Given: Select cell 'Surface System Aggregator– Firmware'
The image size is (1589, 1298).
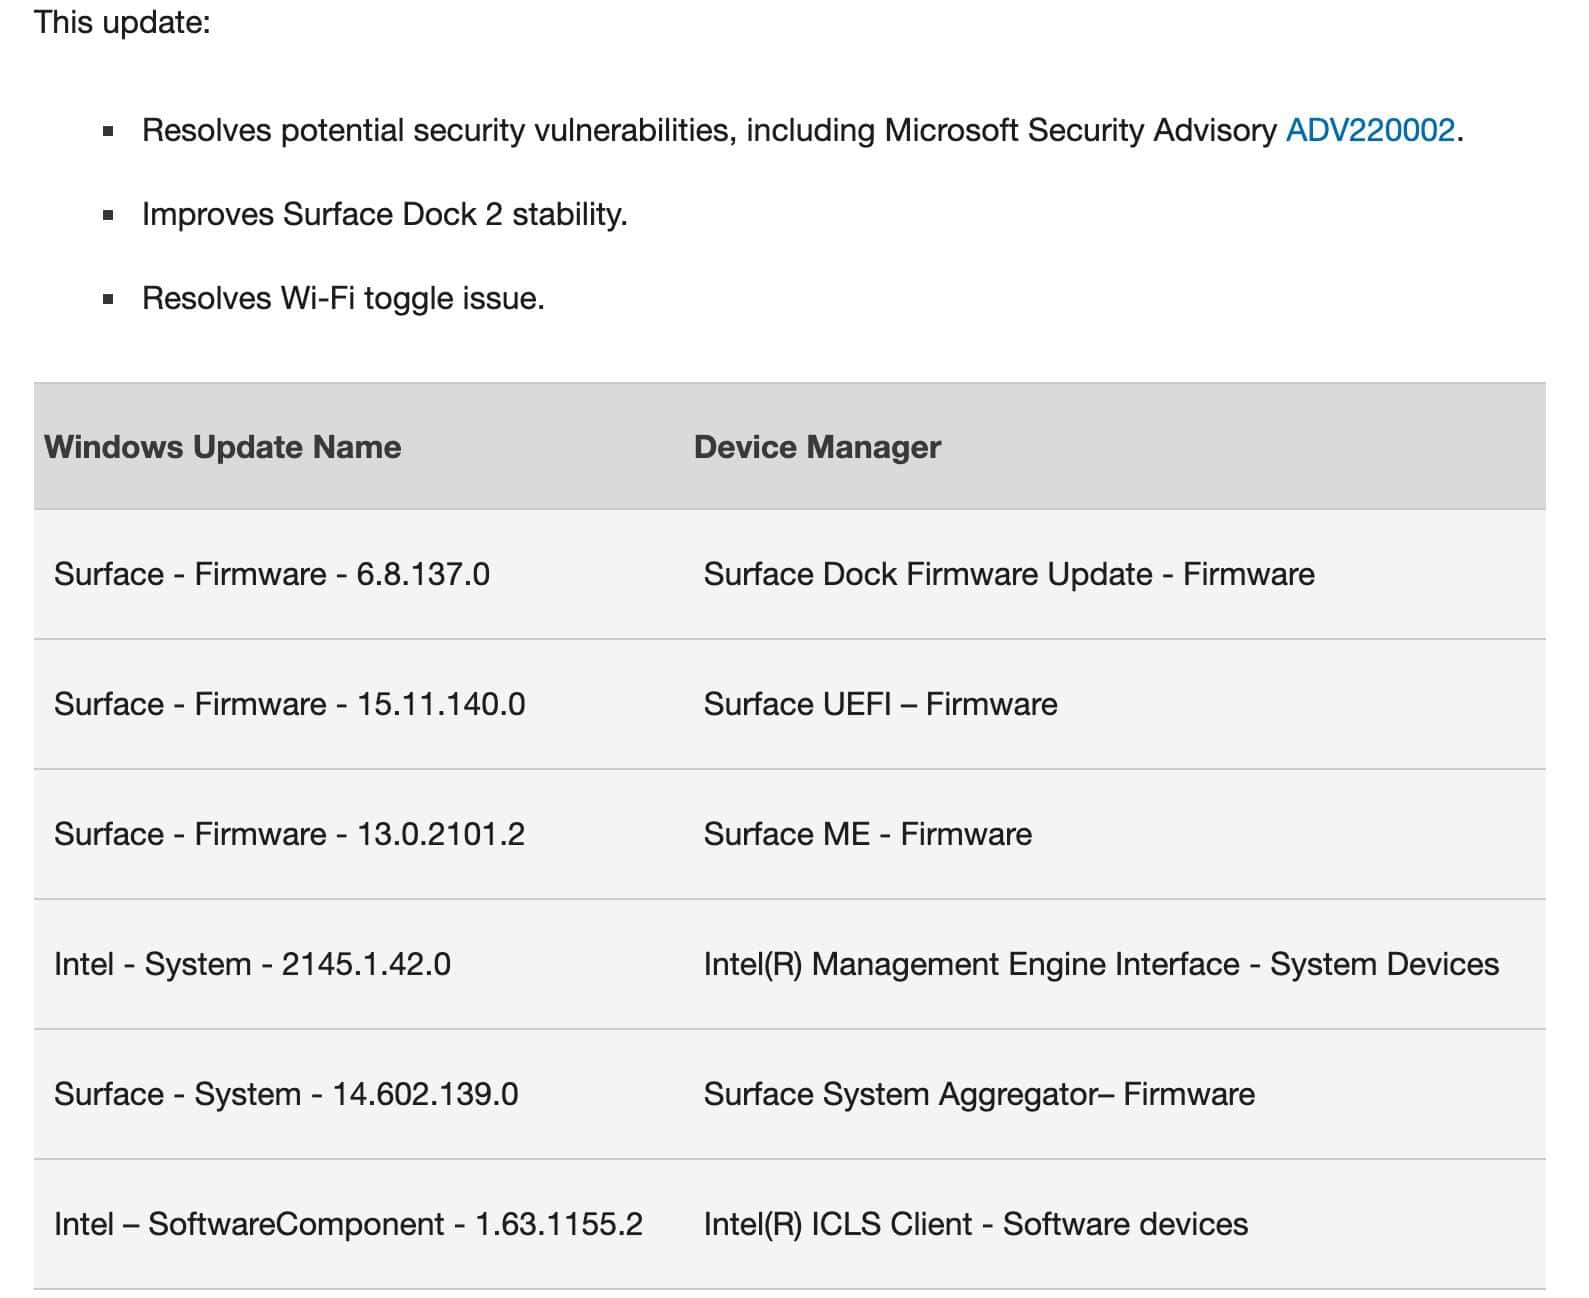Looking at the screenshot, I should coord(979,1094).
